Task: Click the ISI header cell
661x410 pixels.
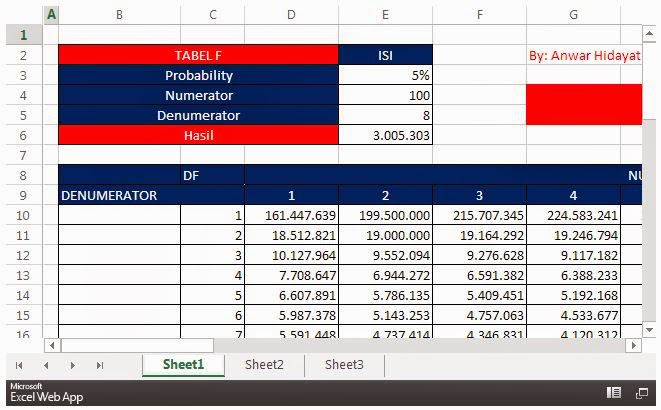Action: [385, 55]
